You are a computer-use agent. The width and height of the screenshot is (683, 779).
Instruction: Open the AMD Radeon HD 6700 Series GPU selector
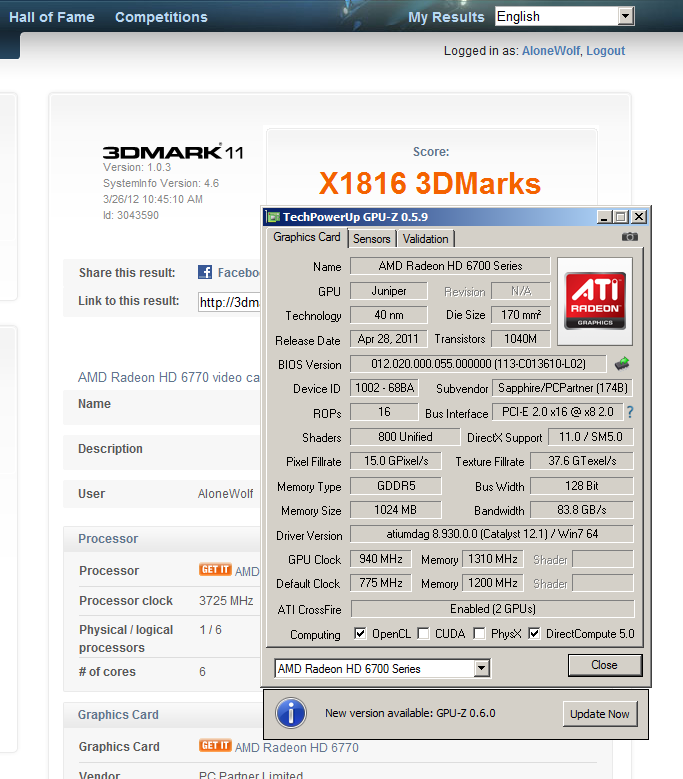382,669
